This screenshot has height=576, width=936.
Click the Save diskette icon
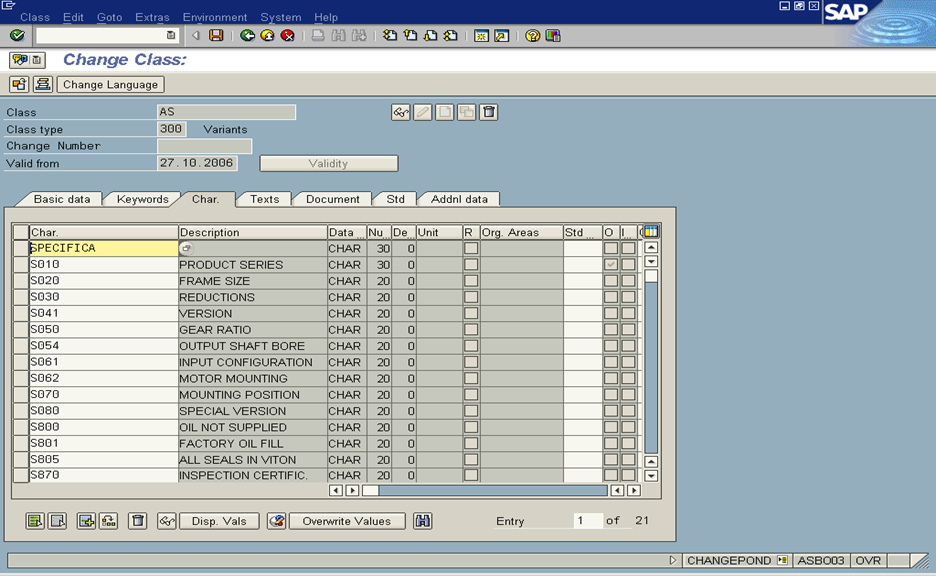(x=216, y=36)
